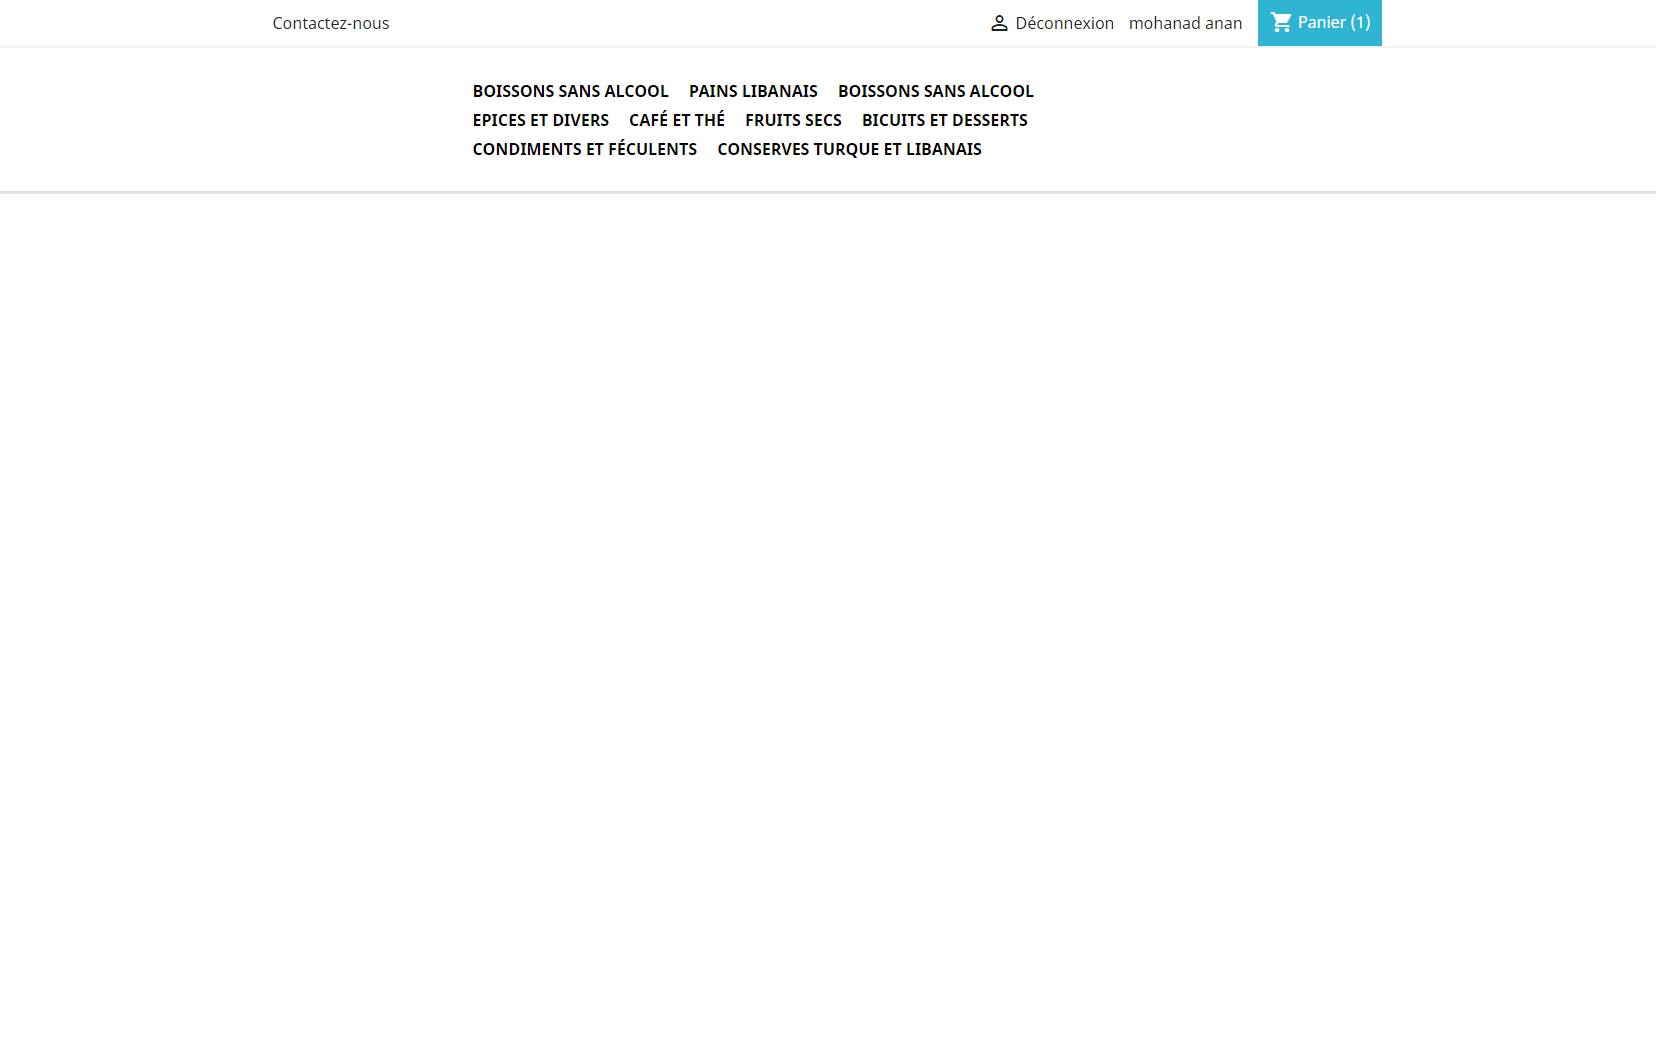Log out via Déconnexion link

coord(1064,23)
